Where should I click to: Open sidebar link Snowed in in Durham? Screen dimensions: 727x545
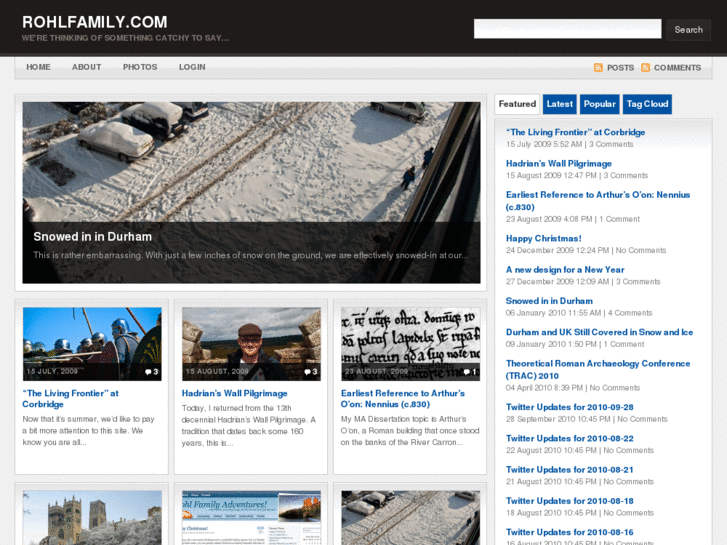tap(549, 301)
